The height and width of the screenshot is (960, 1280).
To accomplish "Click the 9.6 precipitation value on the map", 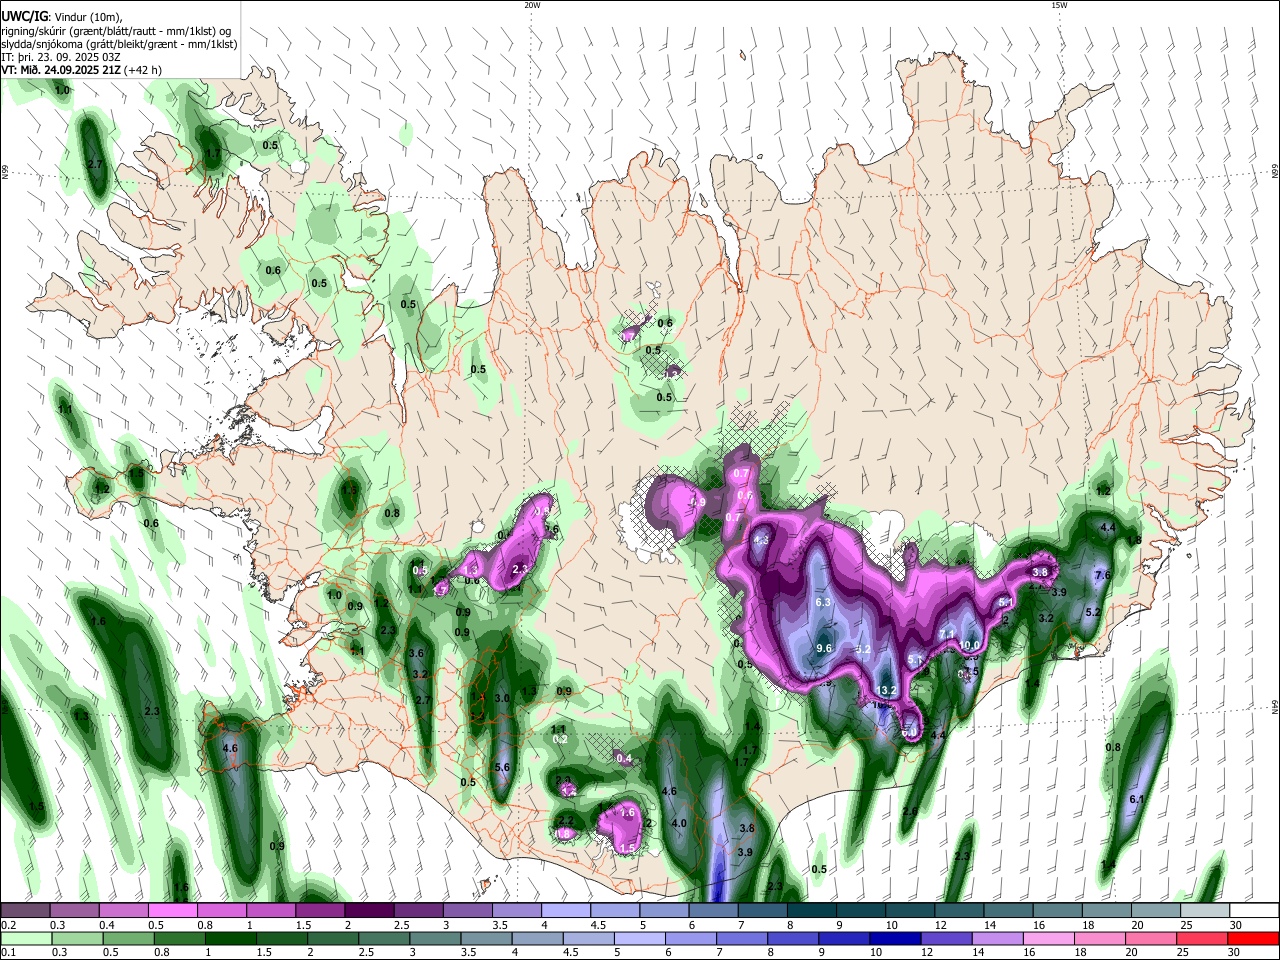I will coord(824,648).
